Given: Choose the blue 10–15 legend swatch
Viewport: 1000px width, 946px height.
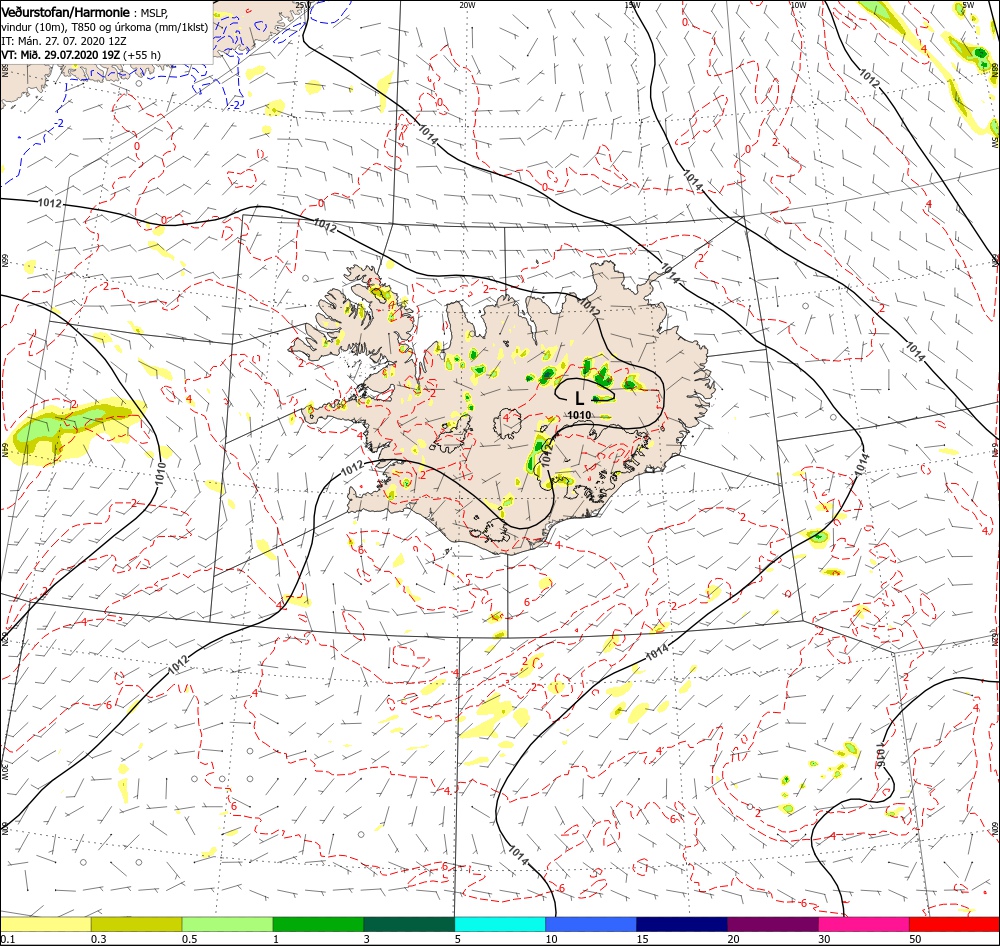Looking at the screenshot, I should point(591,924).
